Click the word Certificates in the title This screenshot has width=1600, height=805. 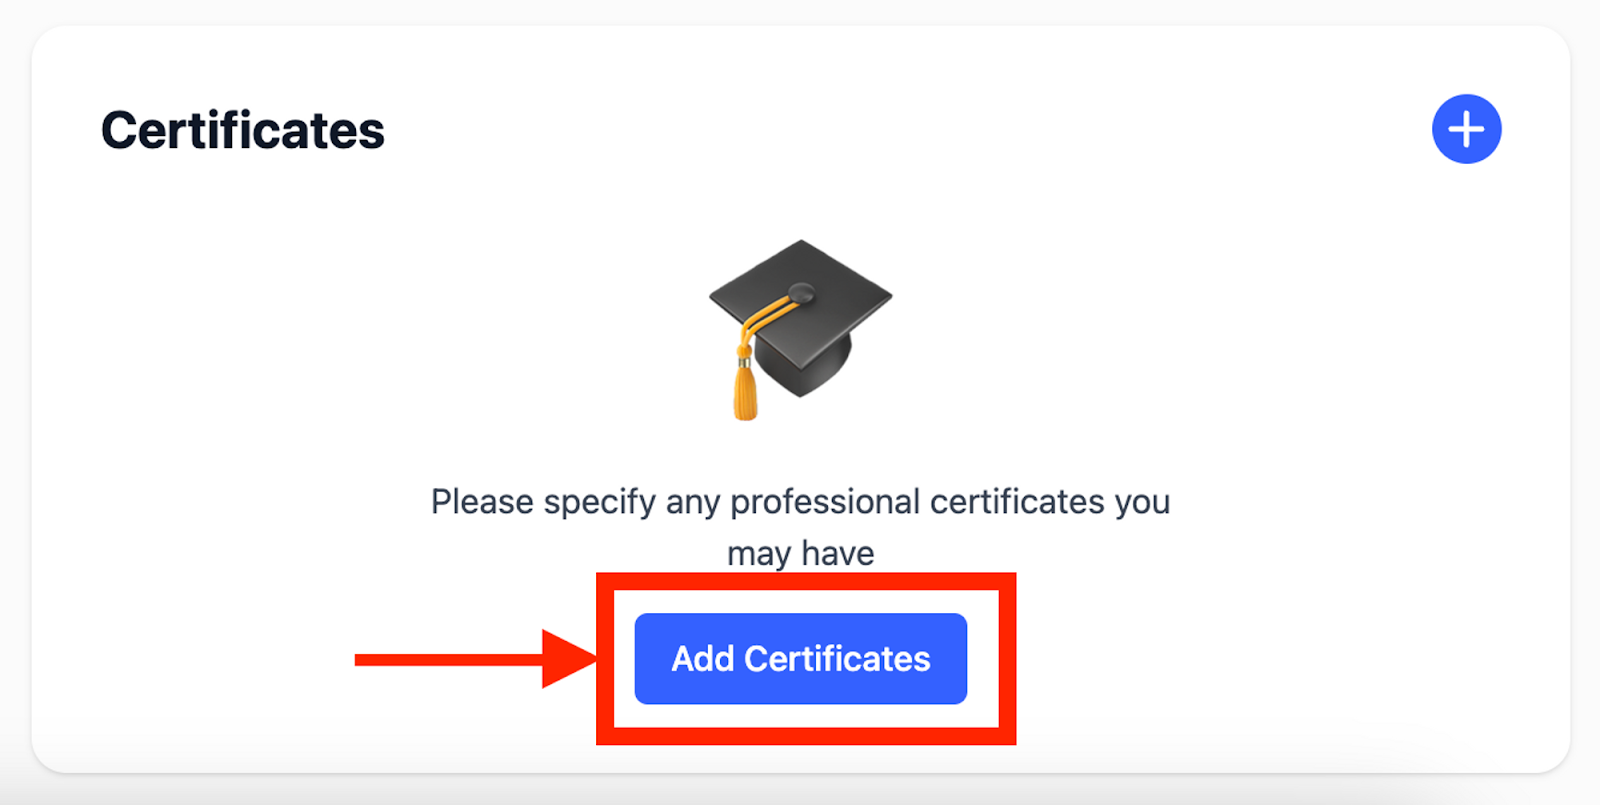click(242, 128)
